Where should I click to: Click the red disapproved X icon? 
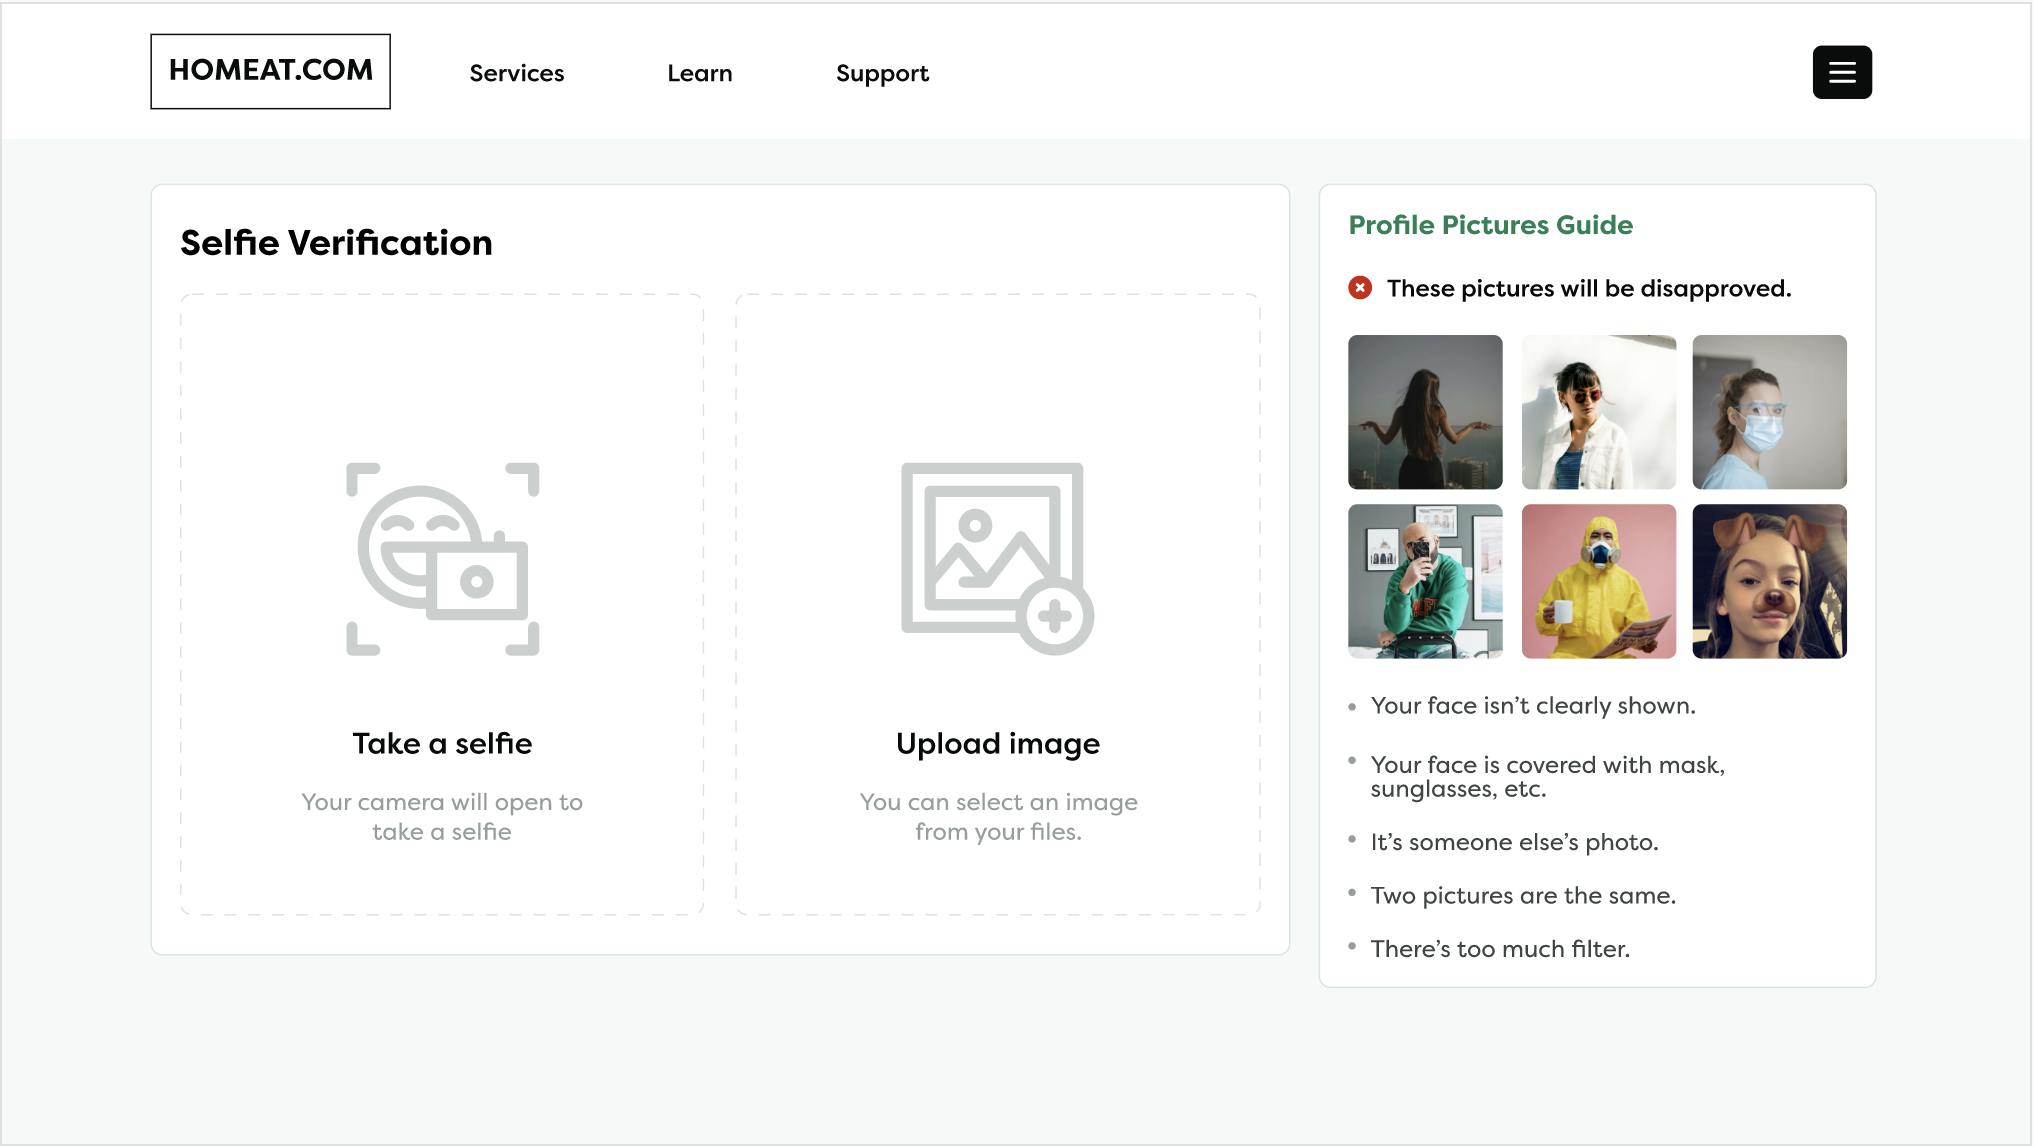click(1359, 288)
